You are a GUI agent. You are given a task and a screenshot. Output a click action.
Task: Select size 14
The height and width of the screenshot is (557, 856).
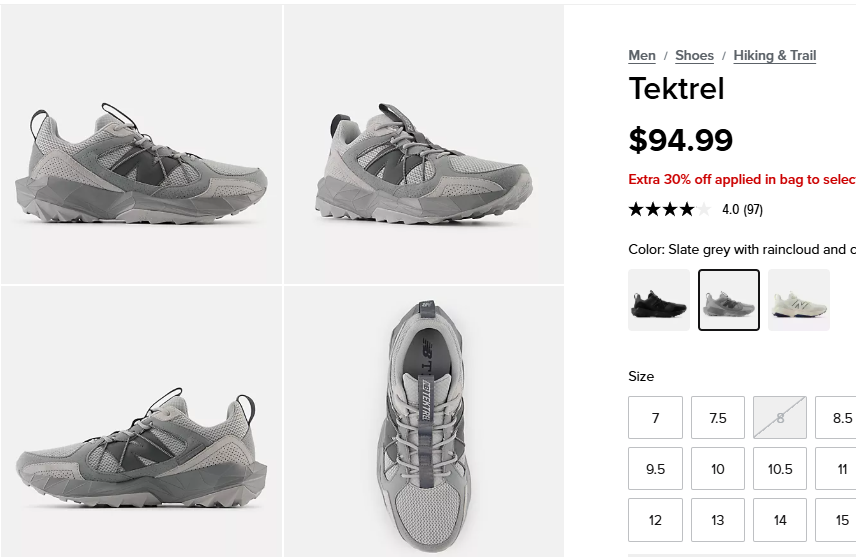point(780,520)
